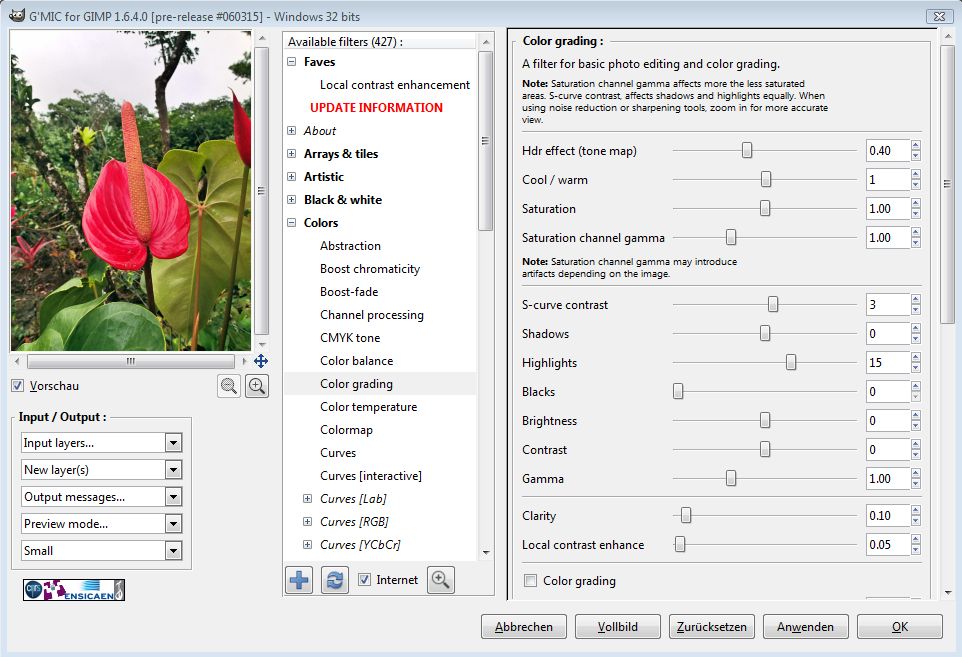Click the Gamma value field
The width and height of the screenshot is (962, 657).
(x=888, y=478)
